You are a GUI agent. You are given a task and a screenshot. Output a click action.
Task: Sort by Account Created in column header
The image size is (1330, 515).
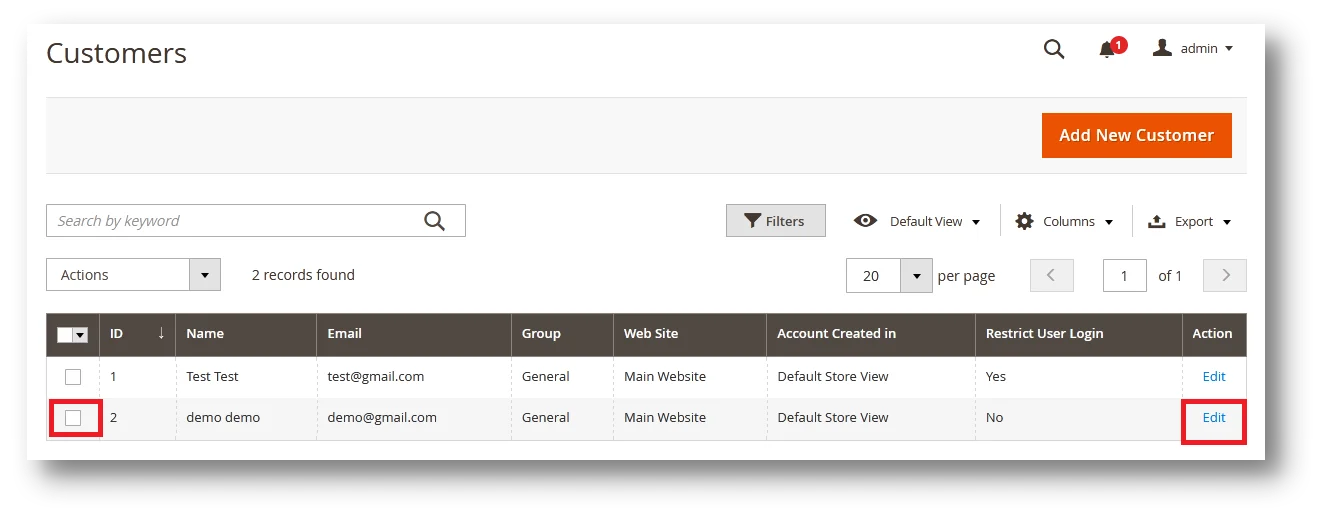click(870, 334)
